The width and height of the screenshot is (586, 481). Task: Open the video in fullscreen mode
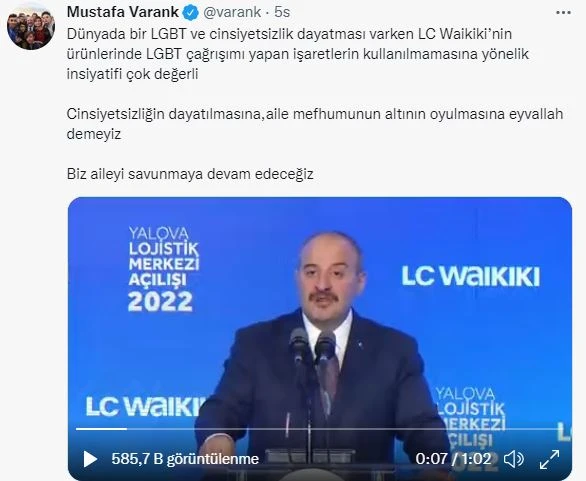(x=549, y=459)
